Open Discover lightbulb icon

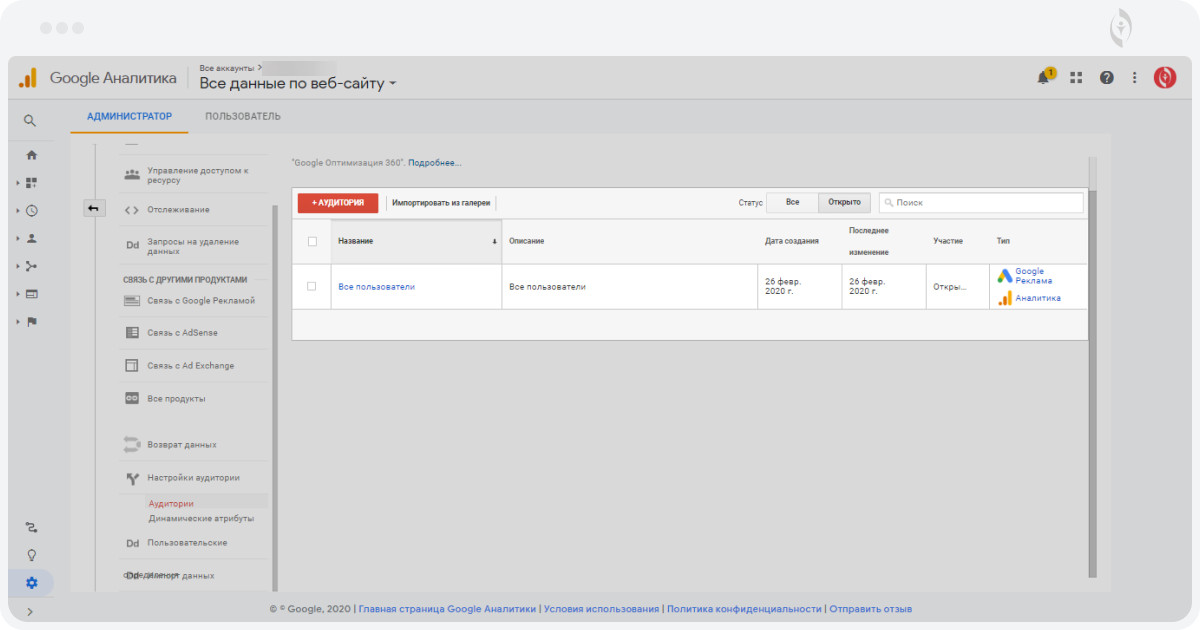31,555
